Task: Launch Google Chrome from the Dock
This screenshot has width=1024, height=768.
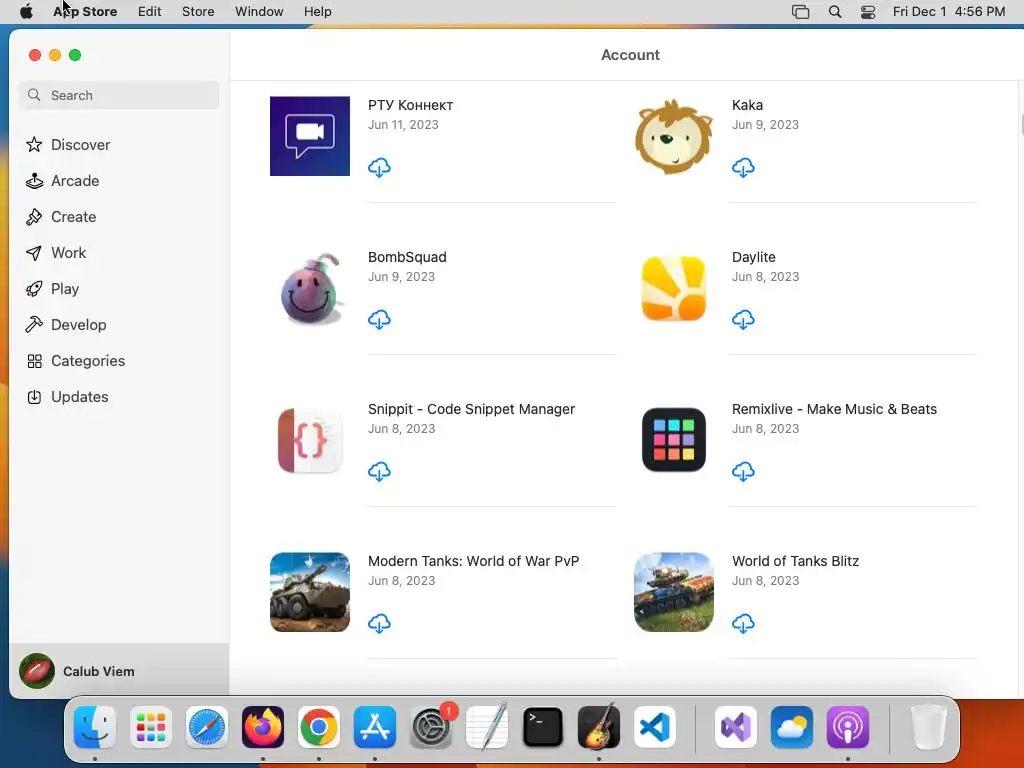Action: tap(319, 727)
